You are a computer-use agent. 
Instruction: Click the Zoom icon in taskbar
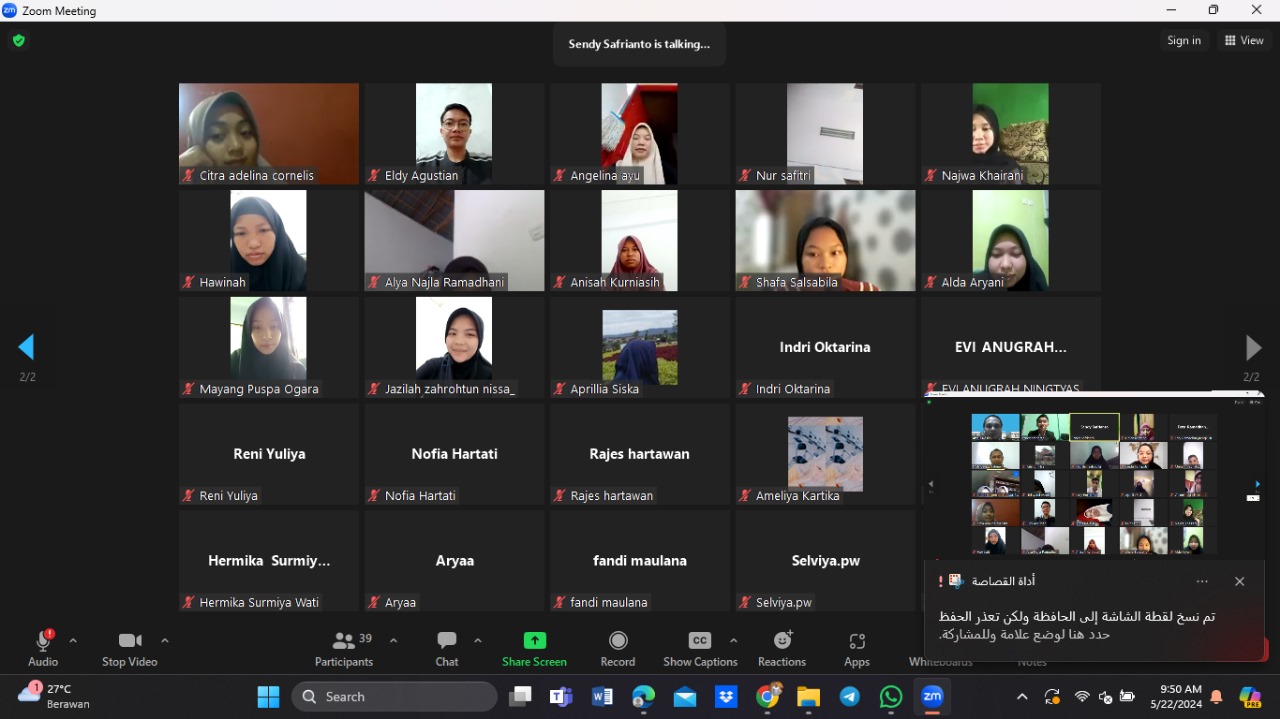click(x=932, y=697)
